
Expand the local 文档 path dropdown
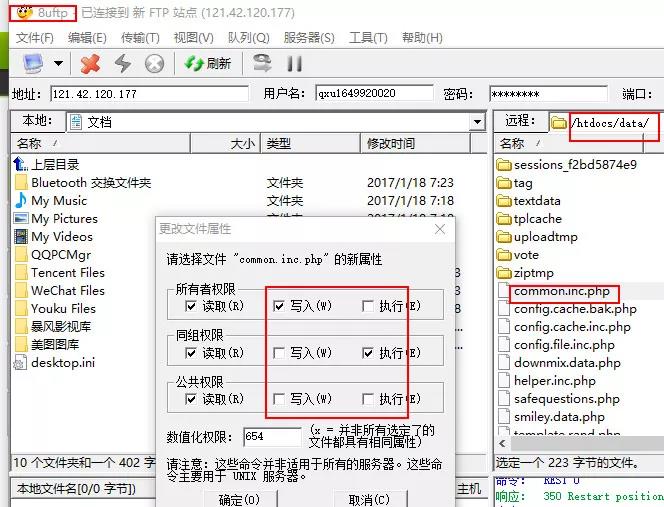click(x=477, y=122)
